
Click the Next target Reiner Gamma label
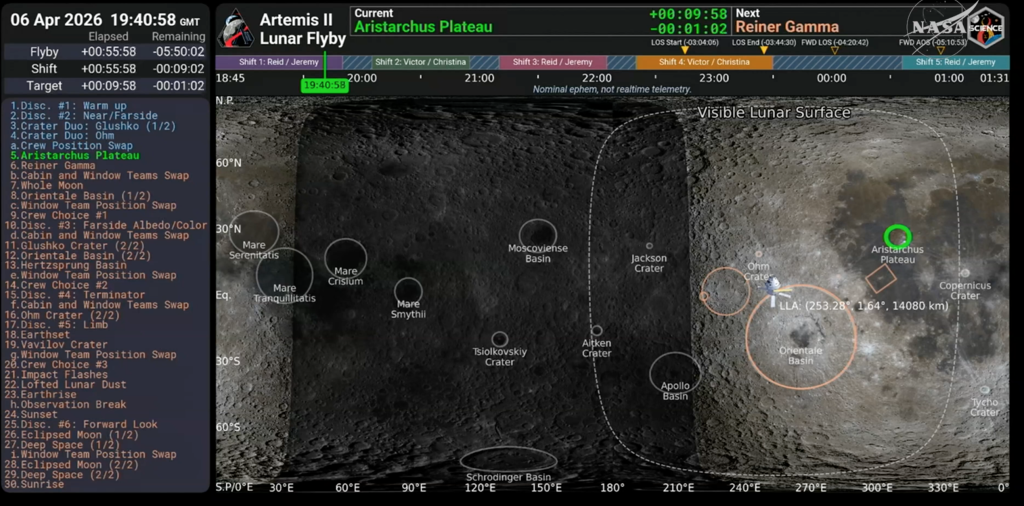pos(786,27)
